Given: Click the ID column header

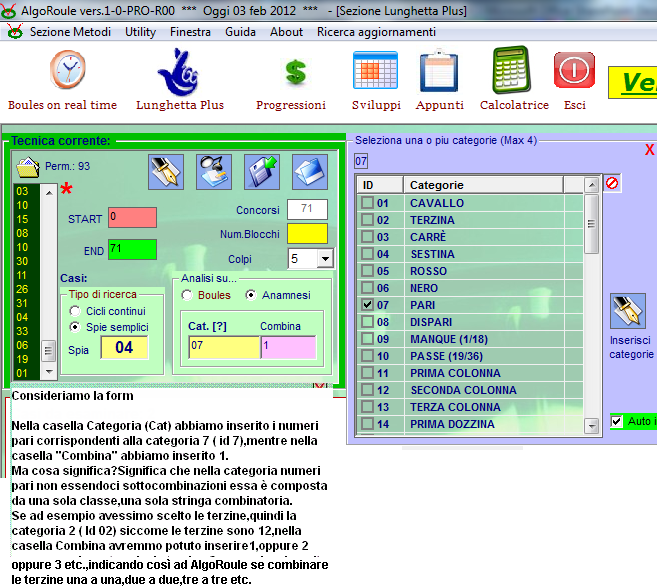Looking at the screenshot, I should pyautogui.click(x=380, y=185).
